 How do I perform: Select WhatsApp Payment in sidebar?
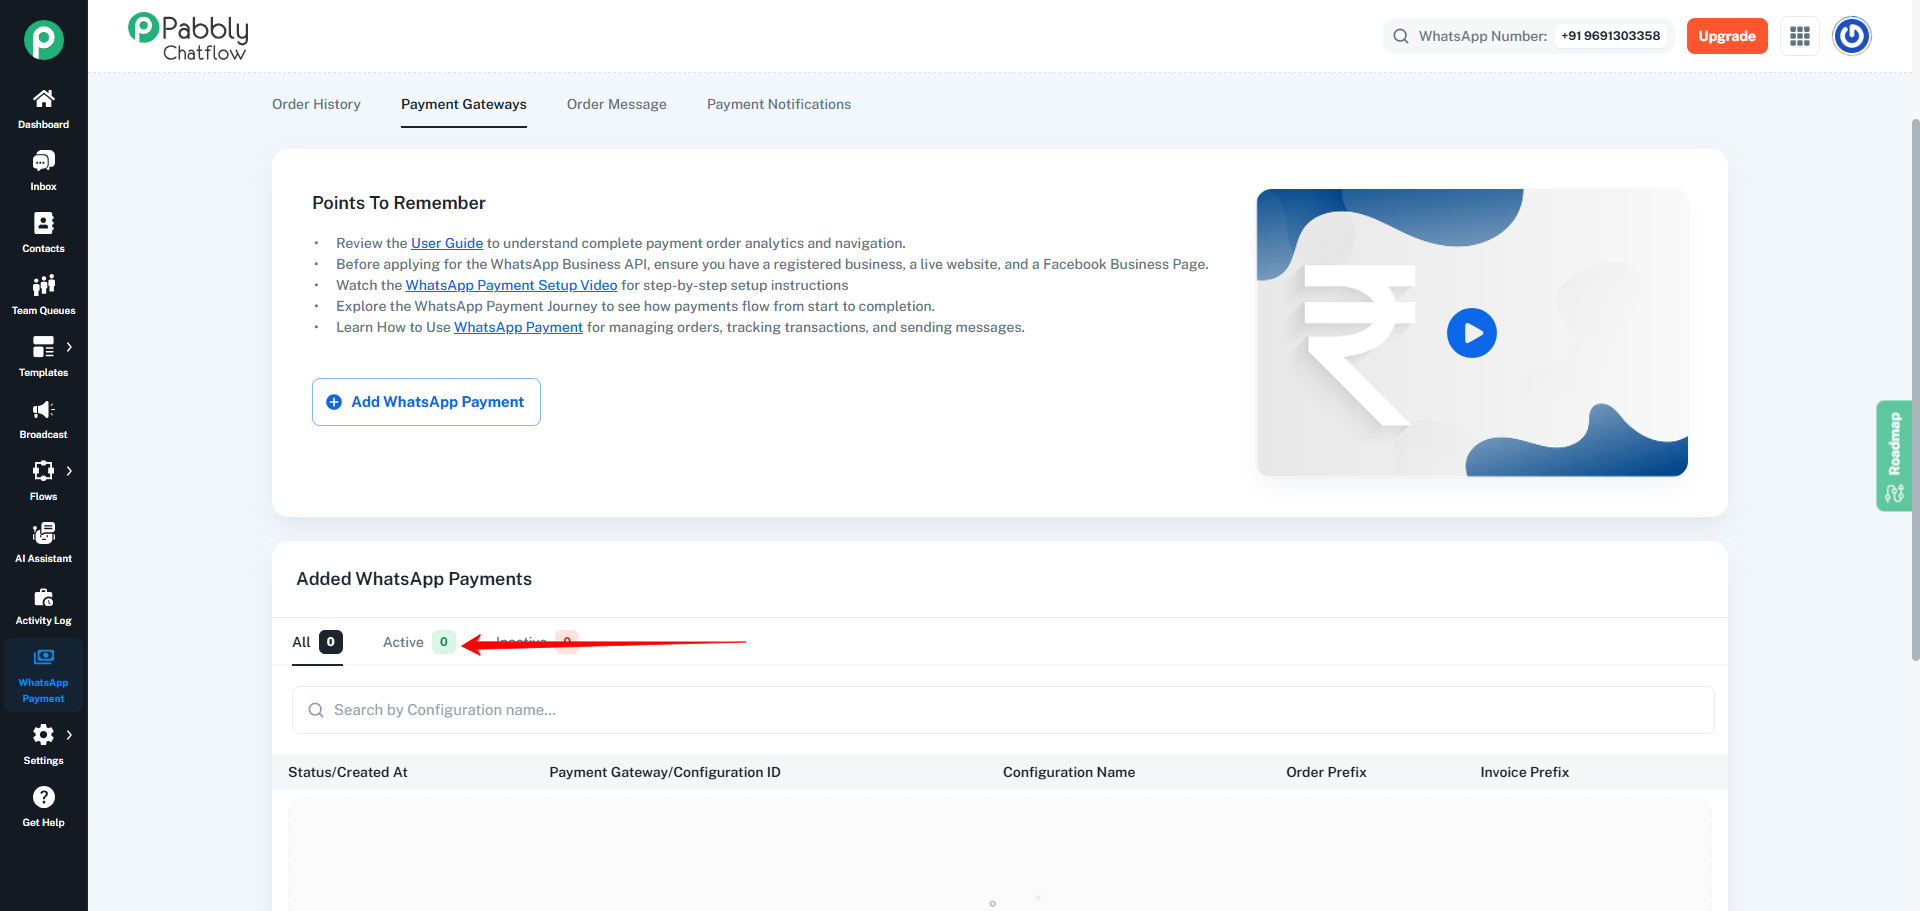point(44,675)
